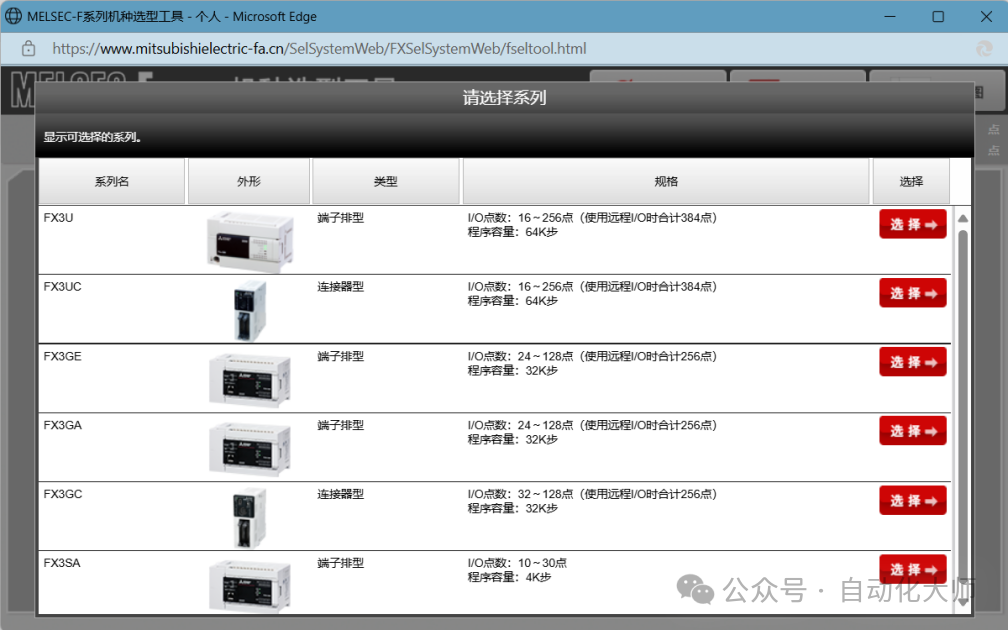This screenshot has width=1008, height=630.
Task: Click 程序容量 4K步 in FX3SA row
Action: 509,577
